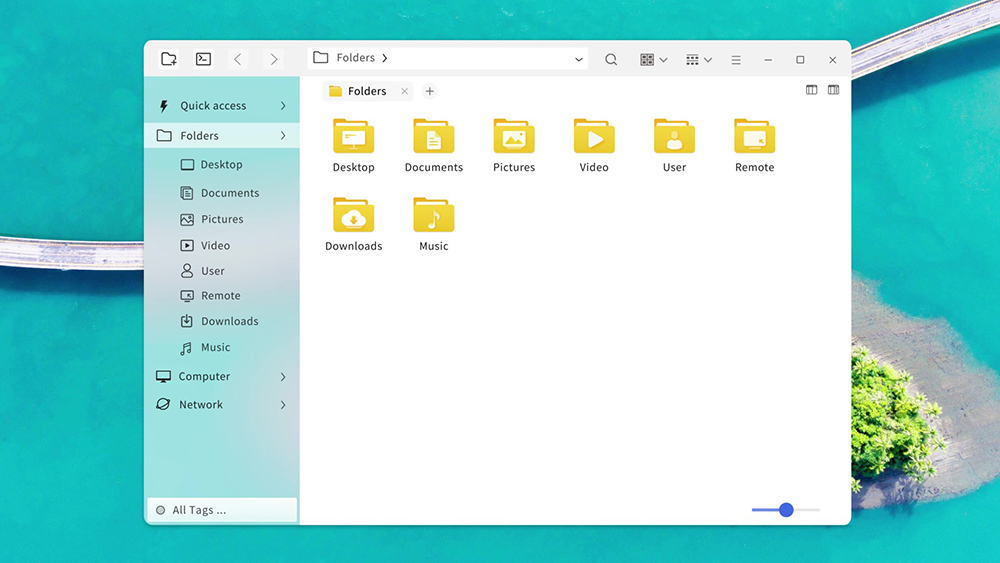Expand the address bar history dropdown
1000x563 pixels.
[579, 60]
